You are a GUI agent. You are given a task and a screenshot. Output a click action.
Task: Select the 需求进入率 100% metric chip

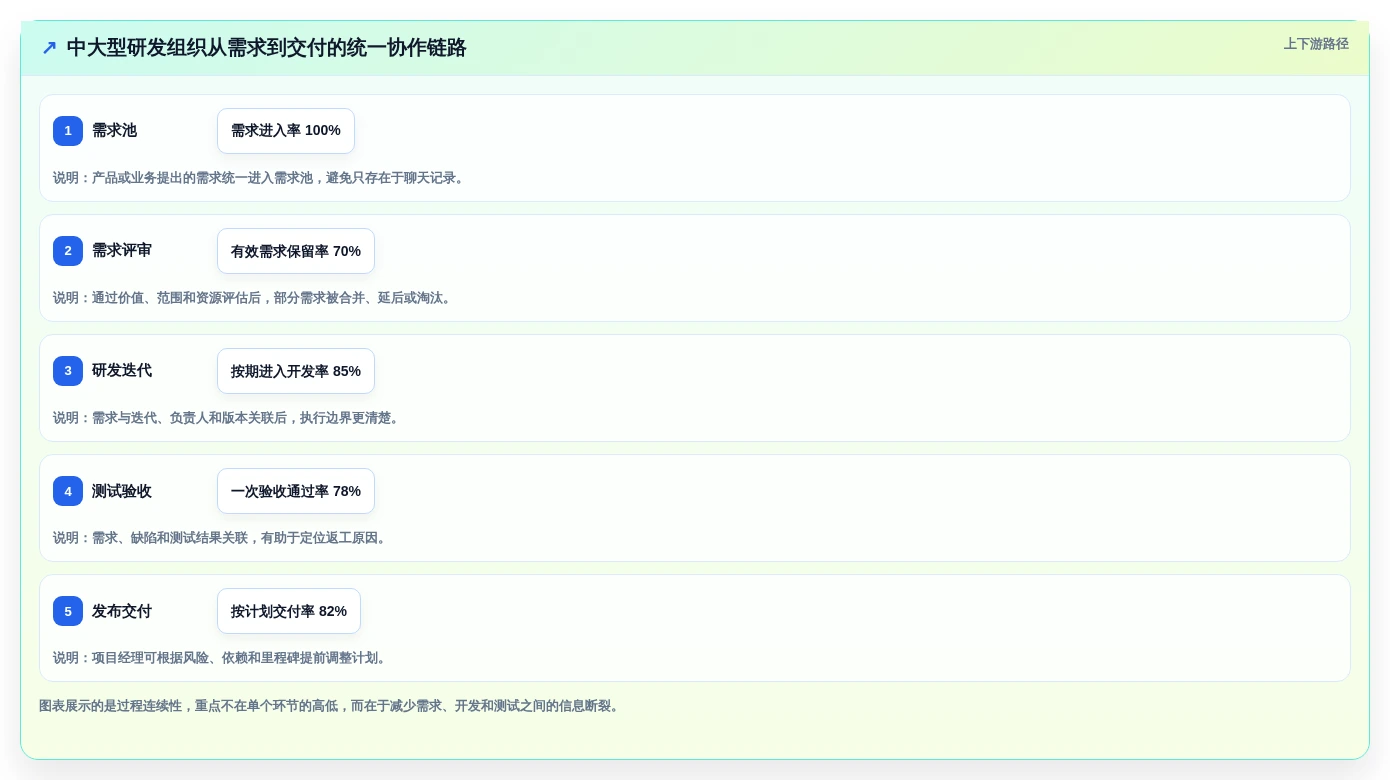pos(286,131)
